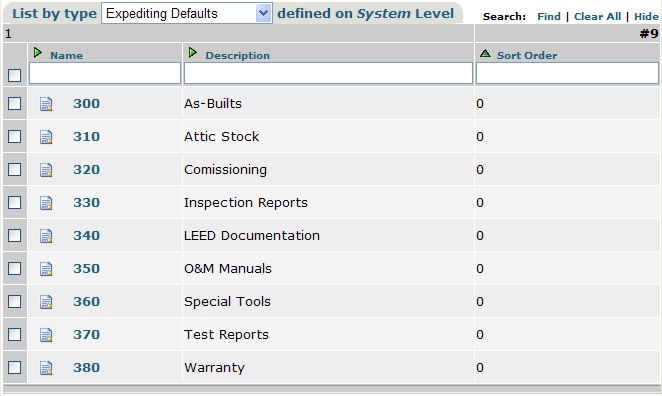Screen dimensions: 662x396
Task: Check the box for Special Tools row
Action: [14, 301]
